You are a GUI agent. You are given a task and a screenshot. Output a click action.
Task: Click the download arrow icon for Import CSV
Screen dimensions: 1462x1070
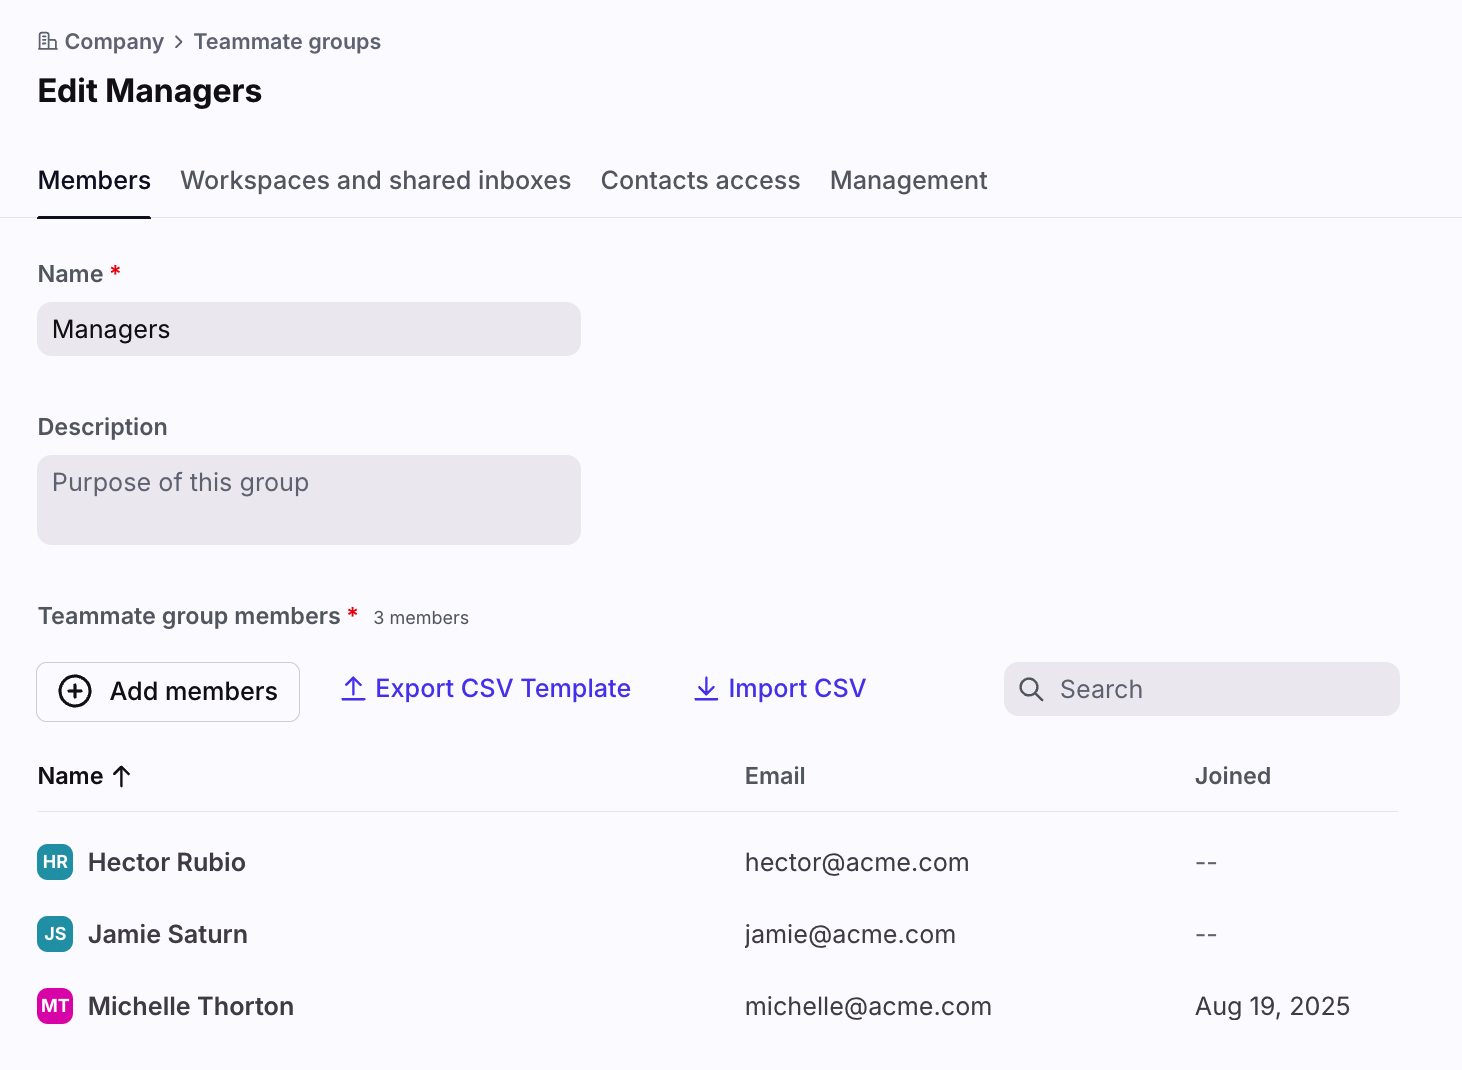point(706,689)
